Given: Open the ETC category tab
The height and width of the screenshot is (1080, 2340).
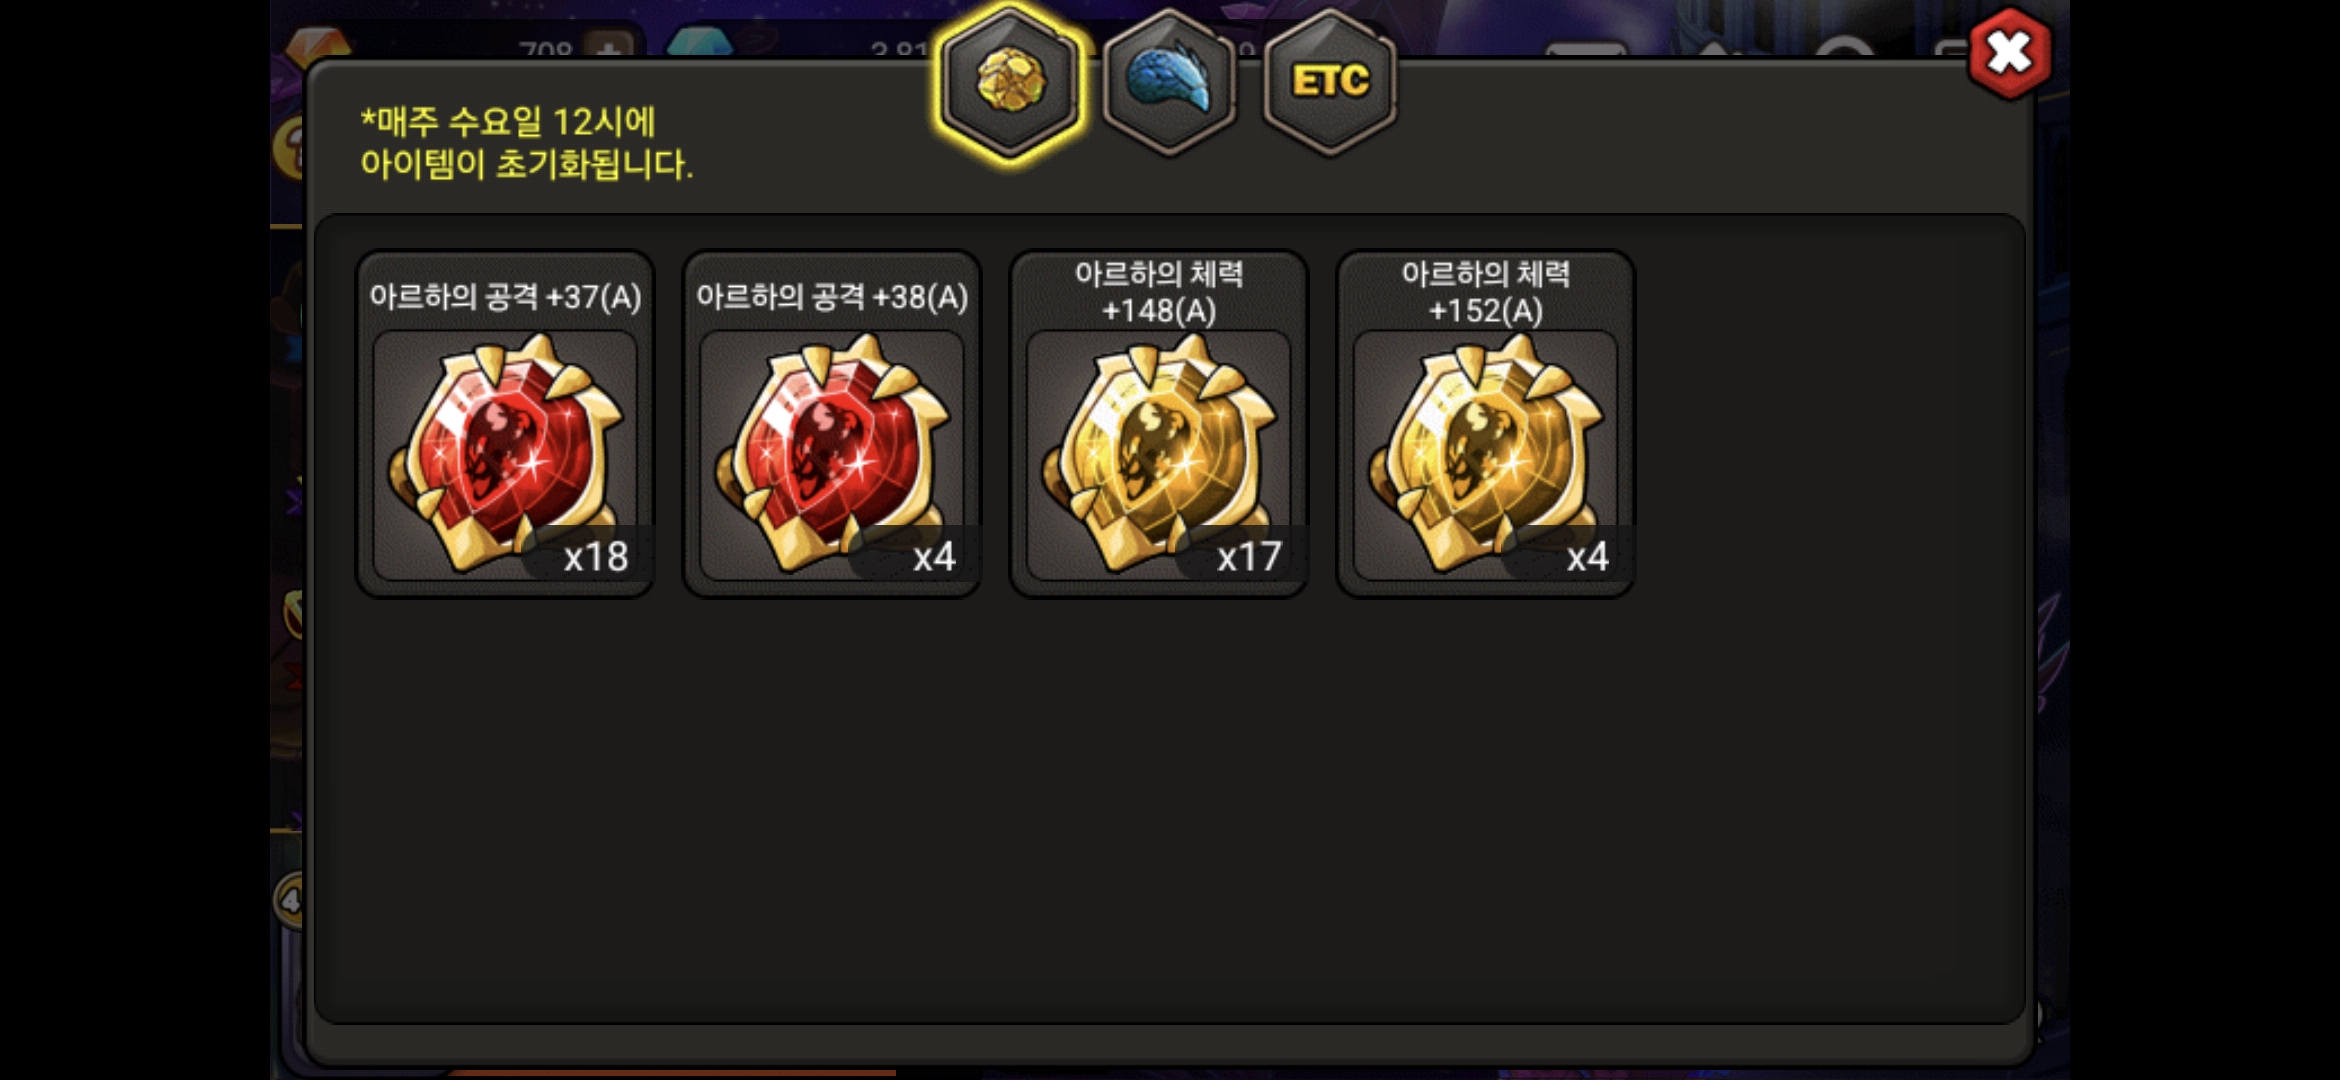Looking at the screenshot, I should click(1330, 82).
